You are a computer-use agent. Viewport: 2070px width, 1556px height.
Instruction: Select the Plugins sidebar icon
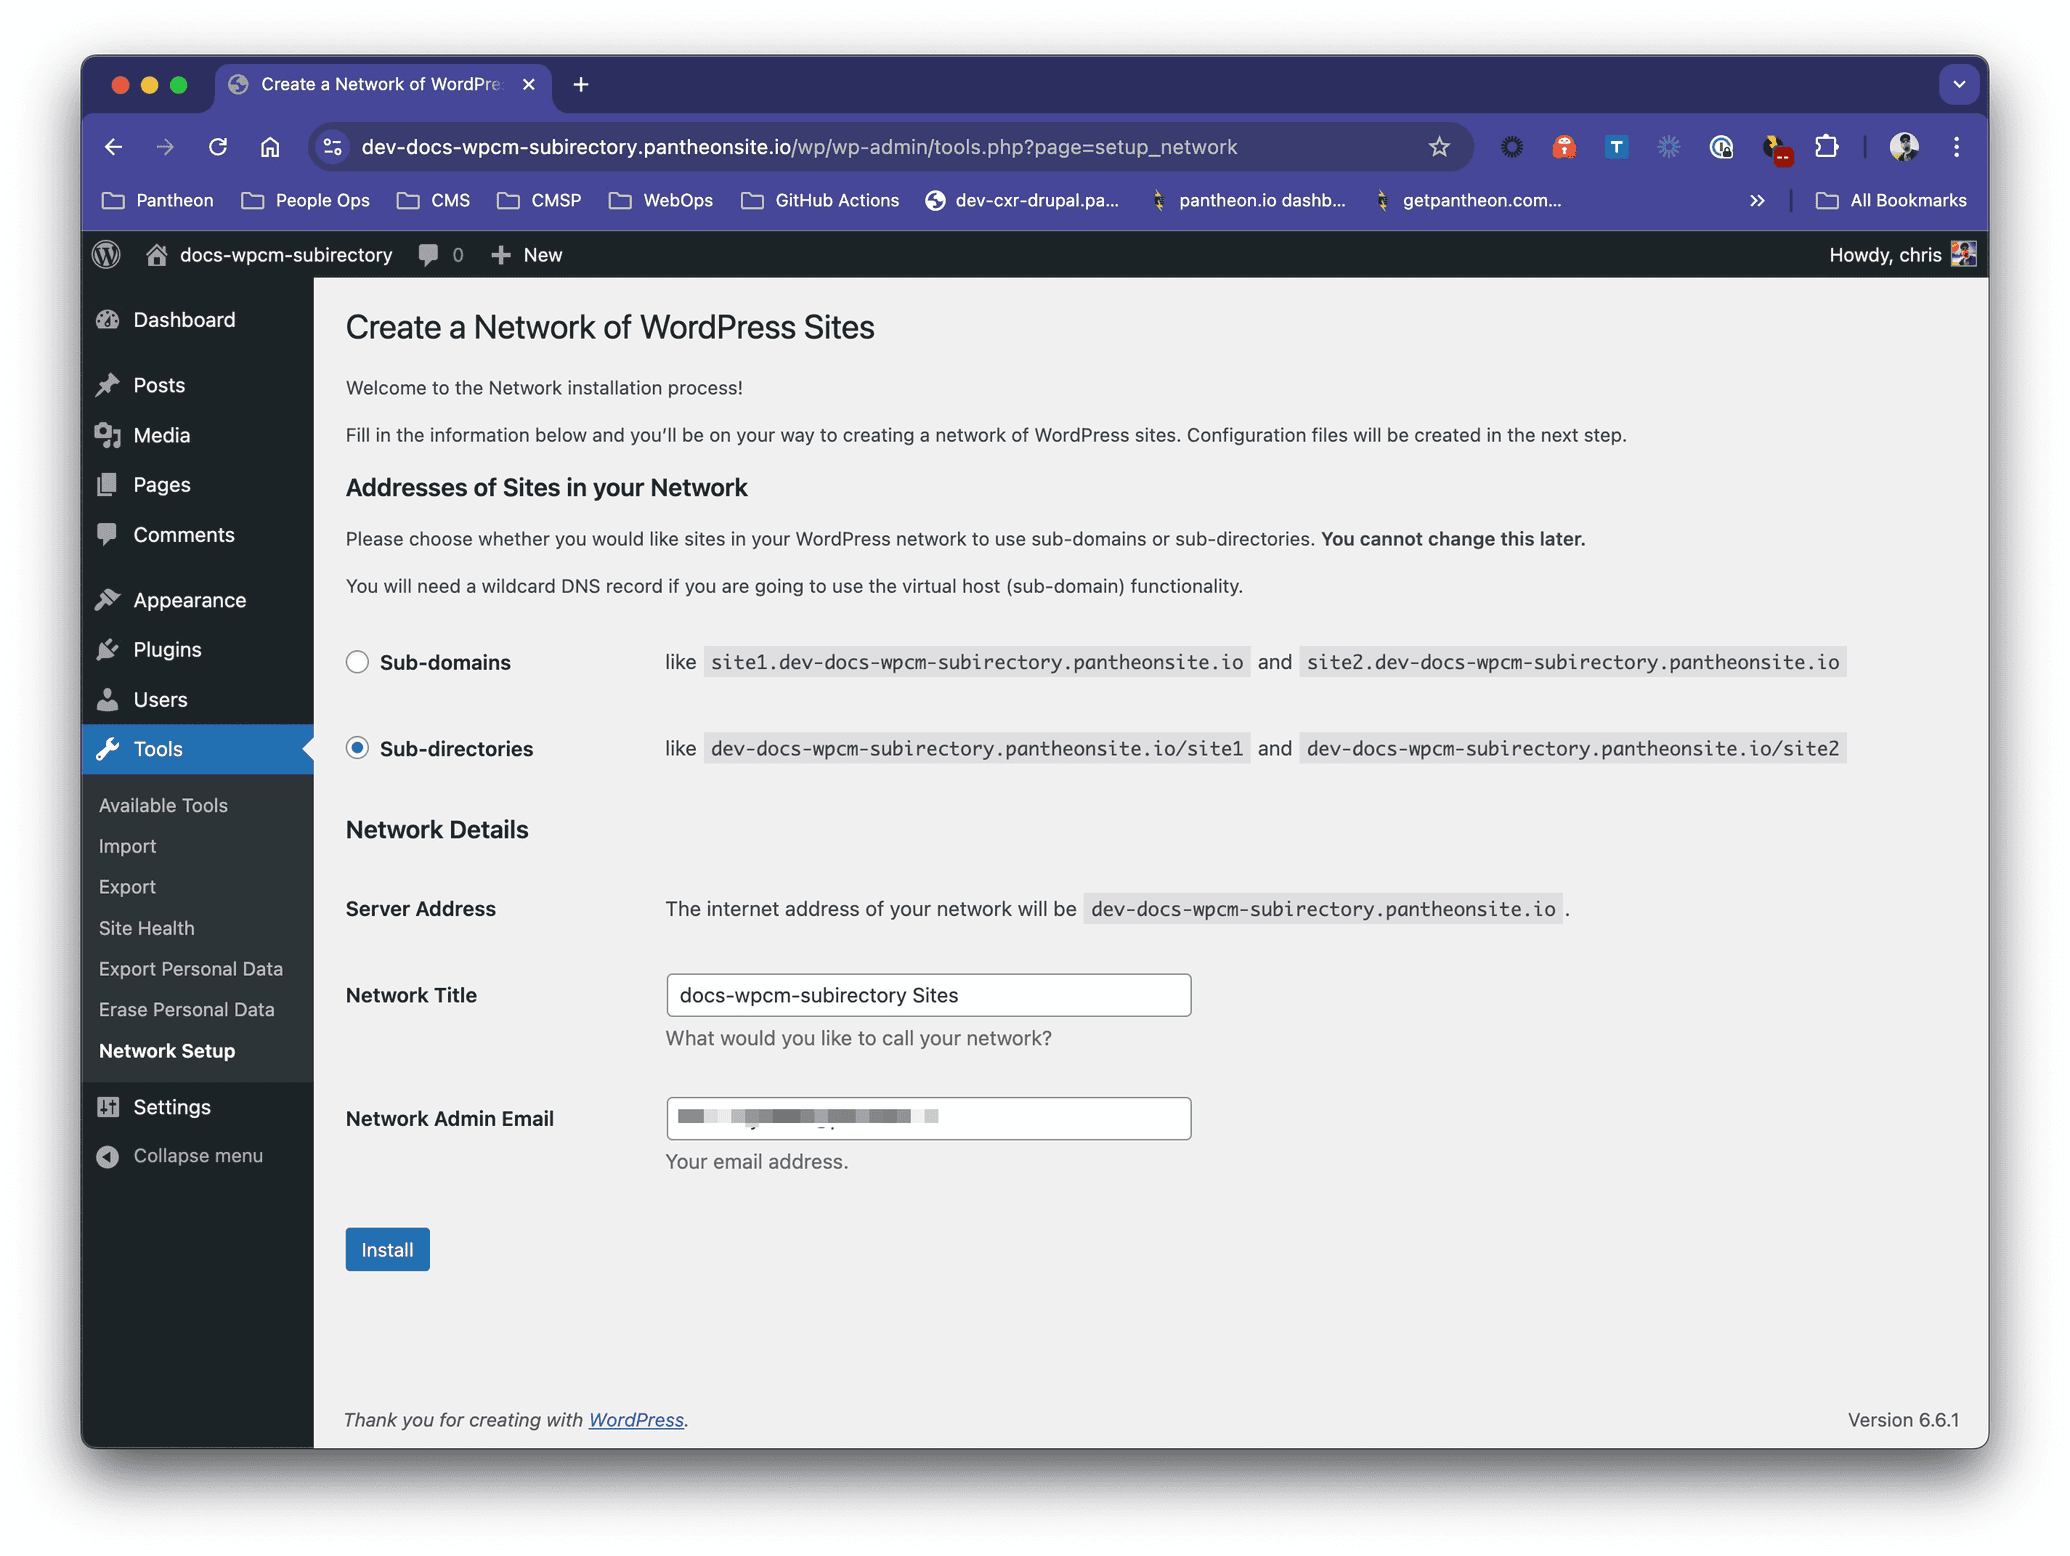[109, 649]
